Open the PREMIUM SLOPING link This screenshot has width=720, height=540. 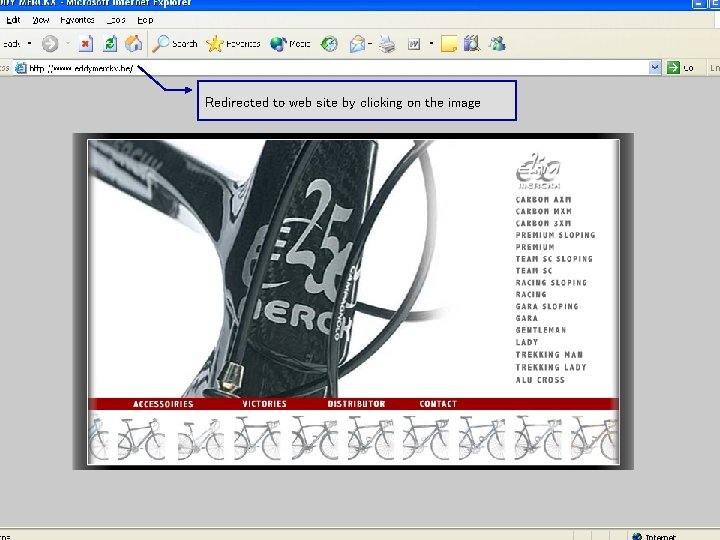point(555,235)
